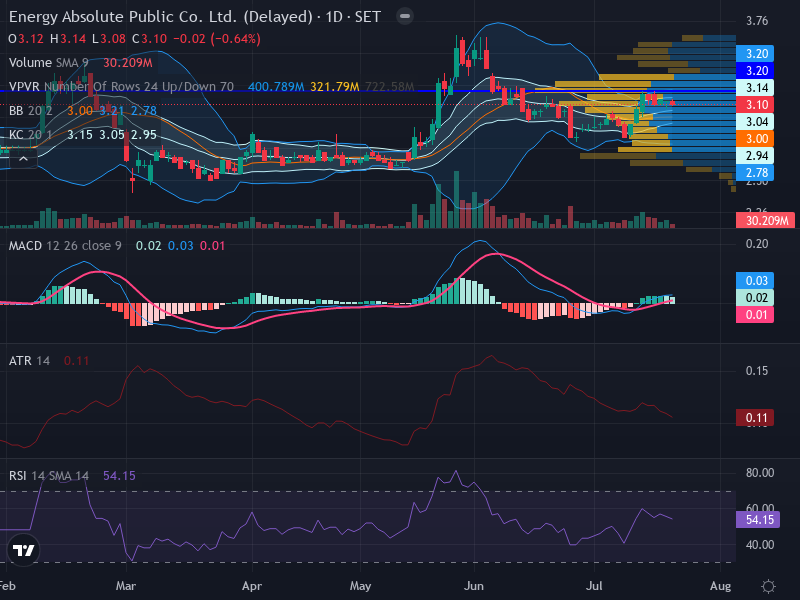Click the Mar label on time axis
Screen dimensions: 800x600
pos(126,586)
